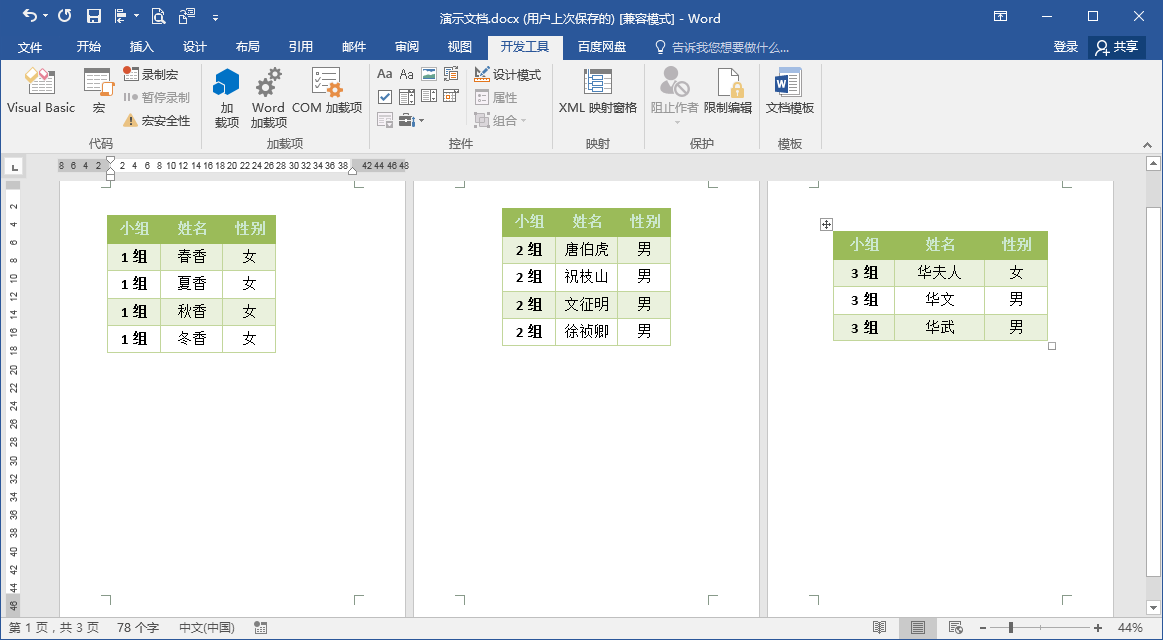Open the 文档模板 document template dialog

tap(789, 91)
